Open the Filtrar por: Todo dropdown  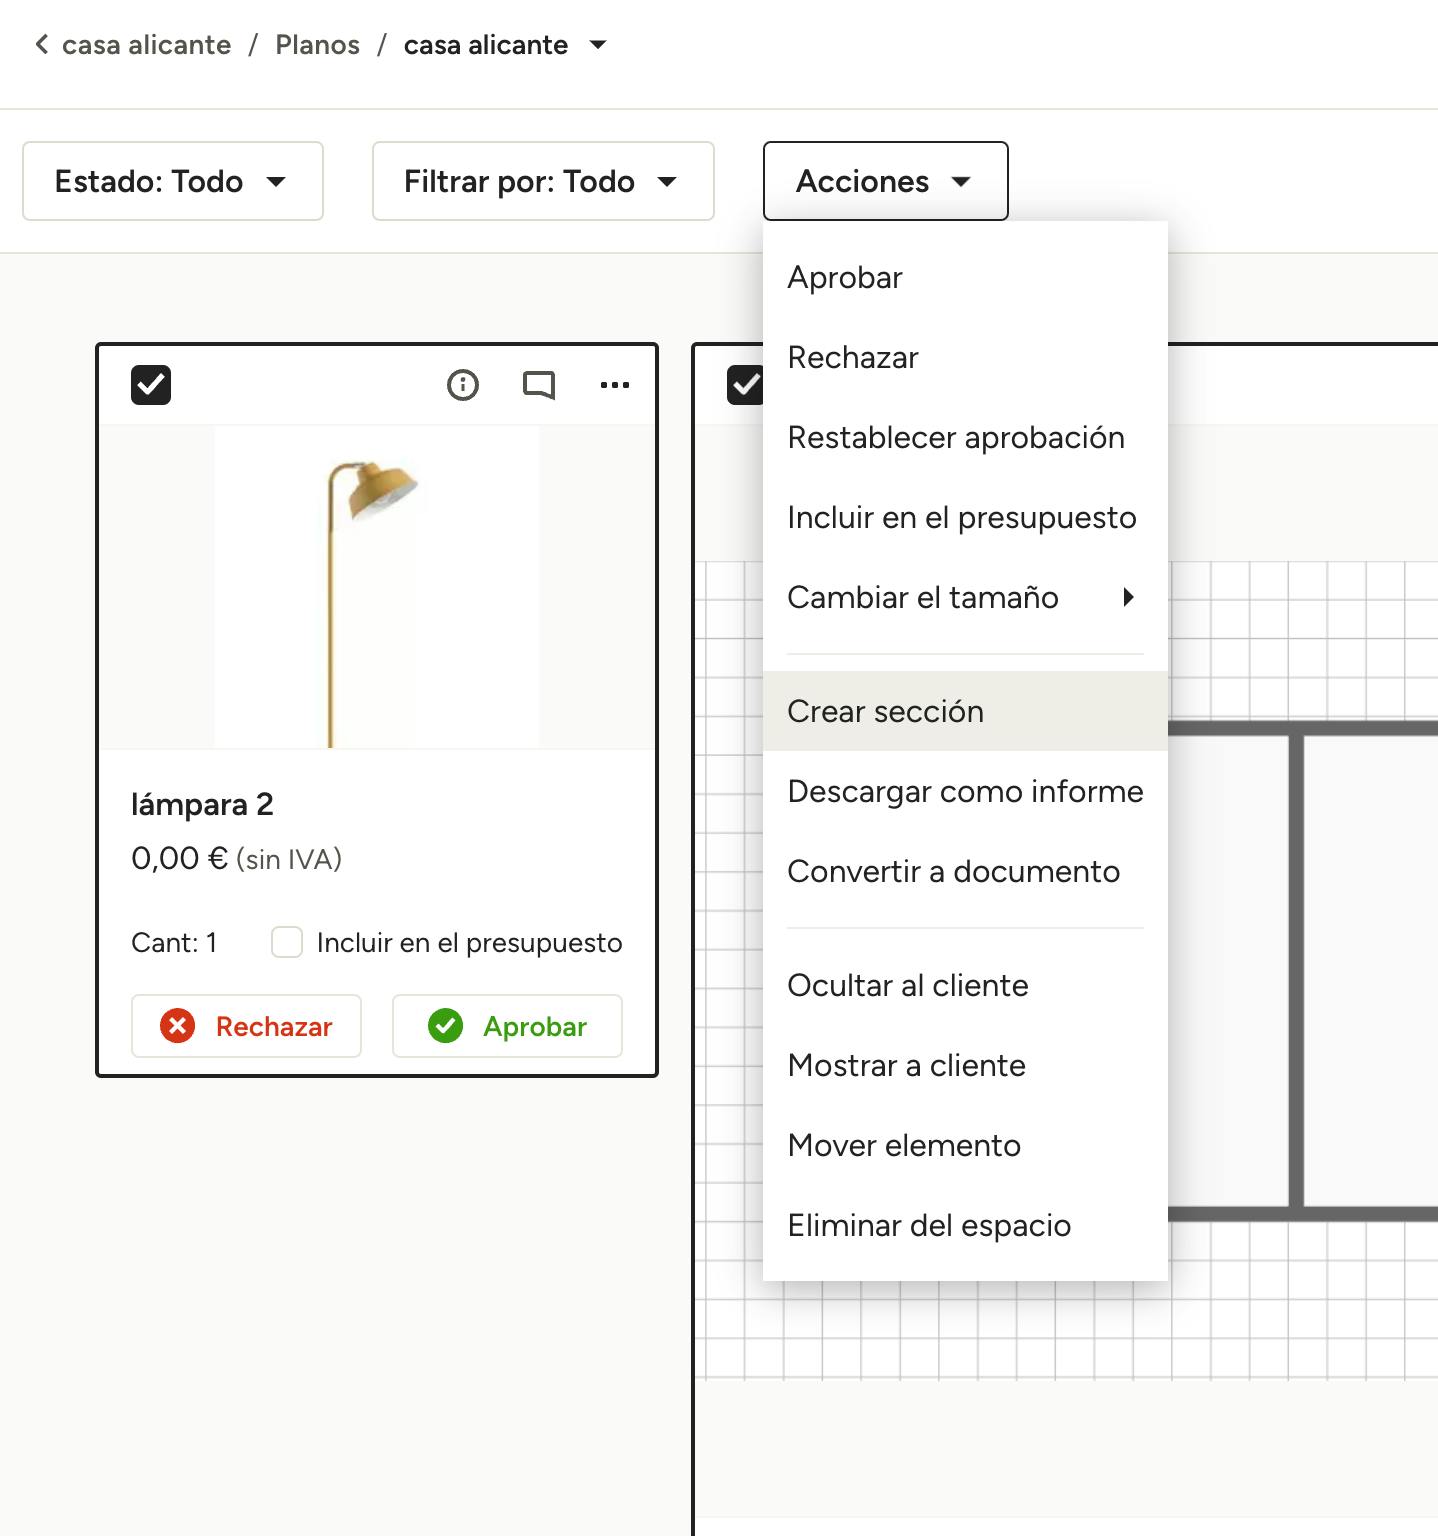(x=543, y=181)
